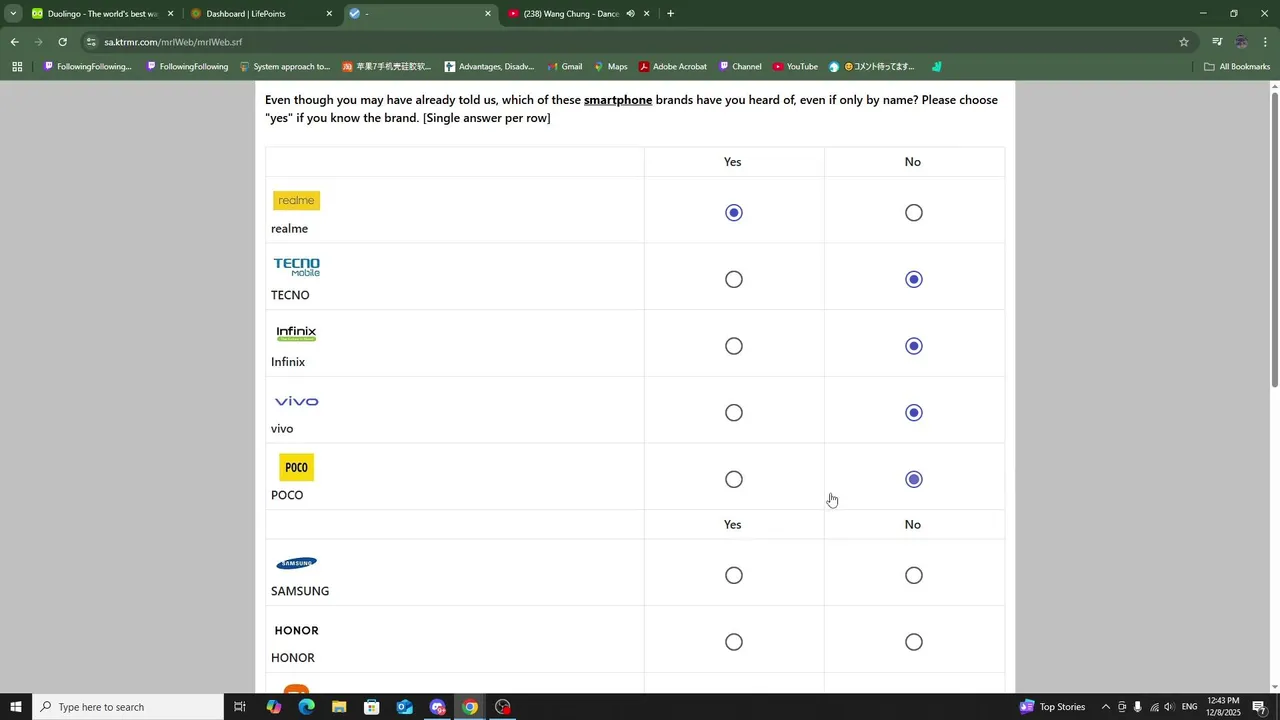Open Task View on taskbar
This screenshot has height=720, width=1280.
click(x=240, y=707)
